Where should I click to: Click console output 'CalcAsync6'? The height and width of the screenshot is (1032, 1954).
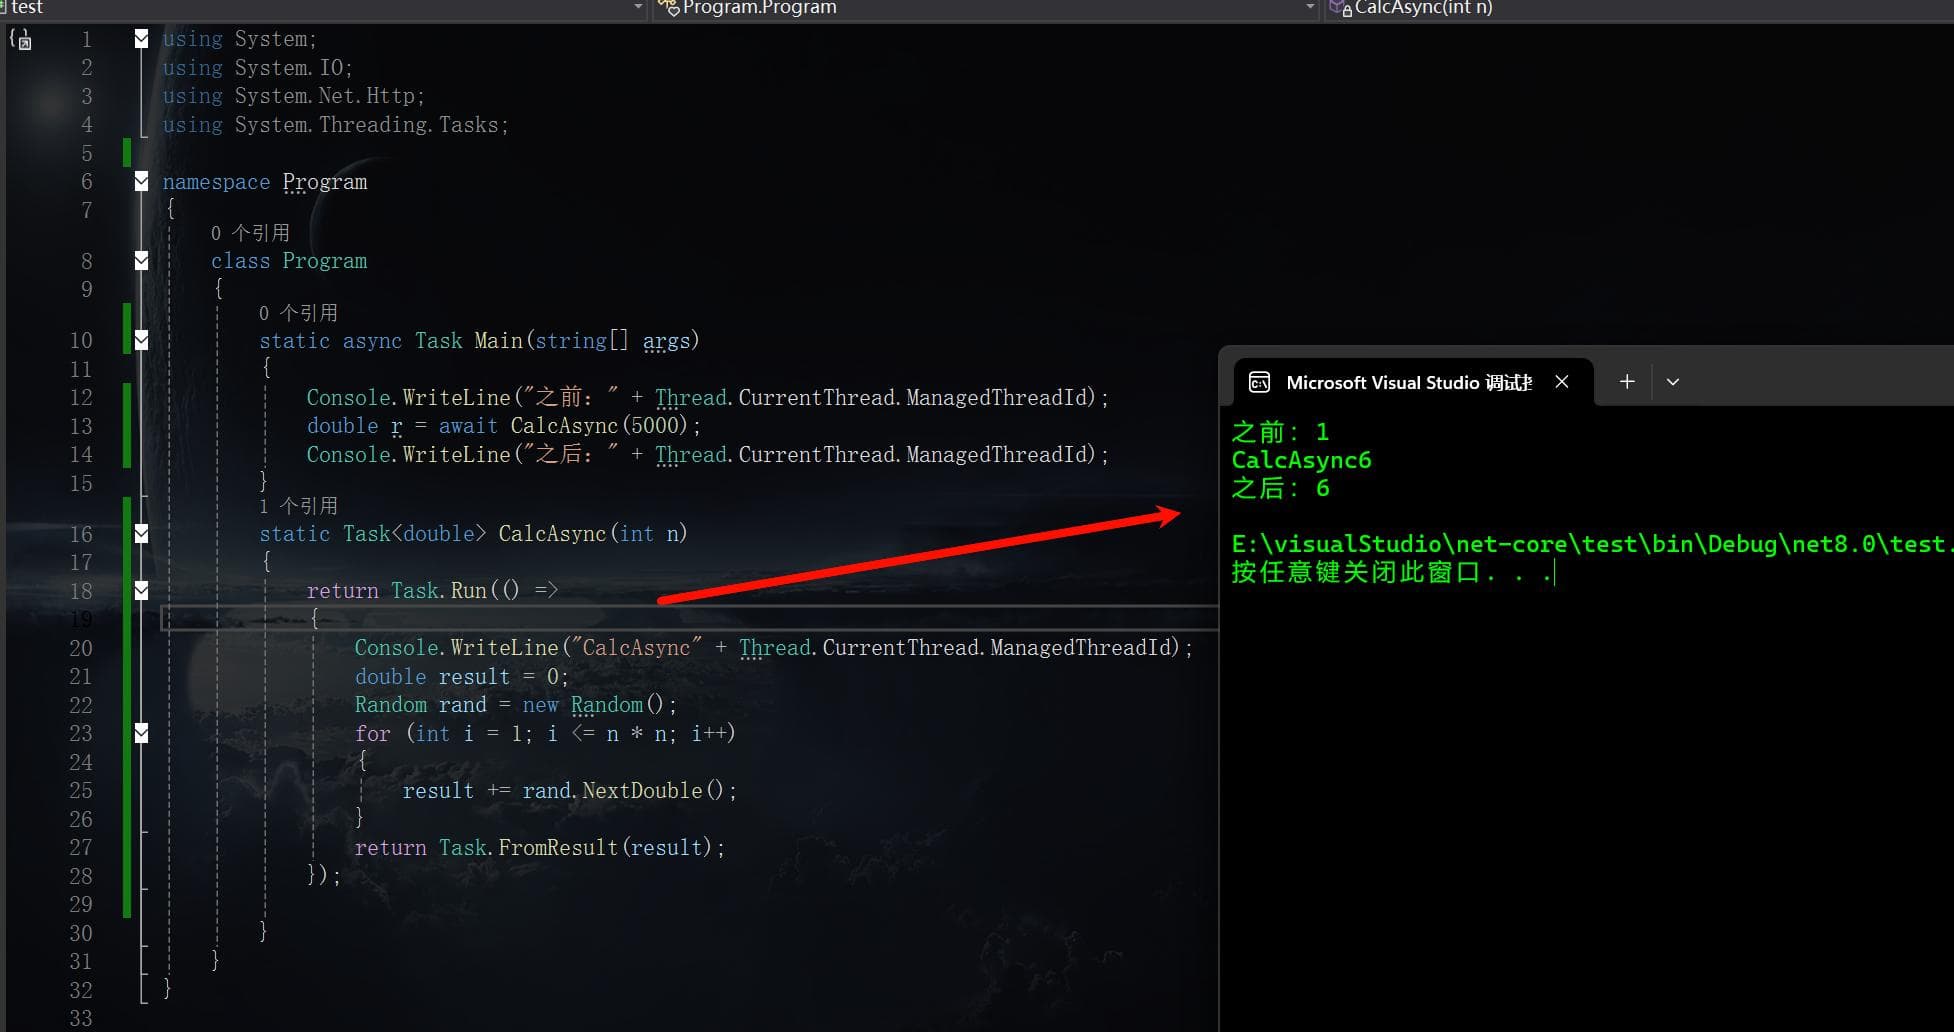click(x=1301, y=460)
